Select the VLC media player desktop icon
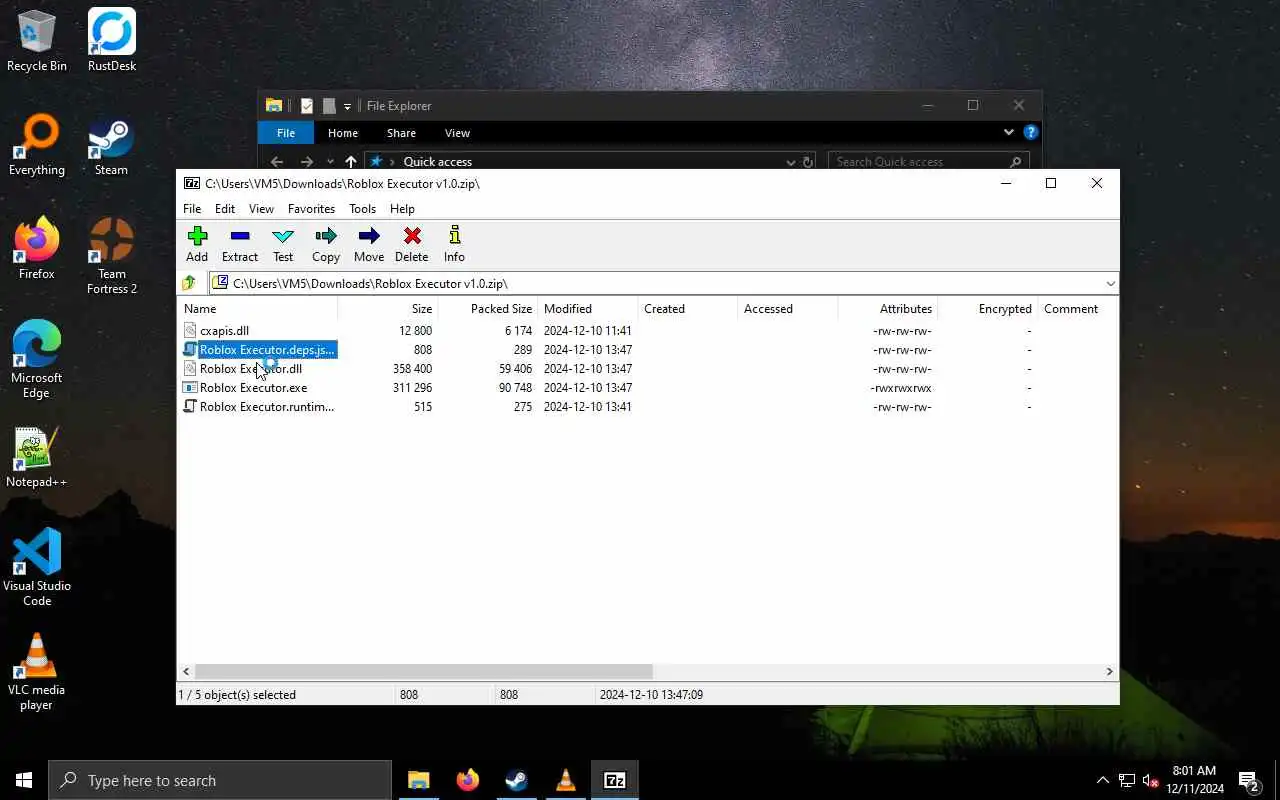The width and height of the screenshot is (1280, 800). tap(37, 672)
